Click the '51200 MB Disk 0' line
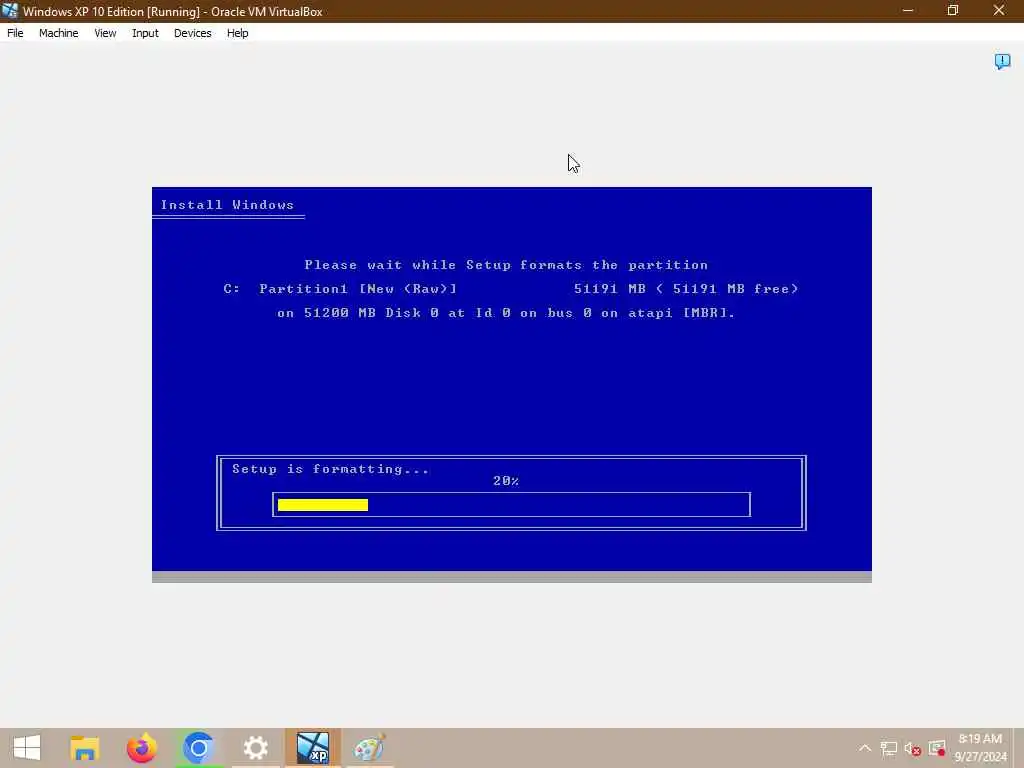Screen dimensions: 1024x768 click(x=506, y=313)
